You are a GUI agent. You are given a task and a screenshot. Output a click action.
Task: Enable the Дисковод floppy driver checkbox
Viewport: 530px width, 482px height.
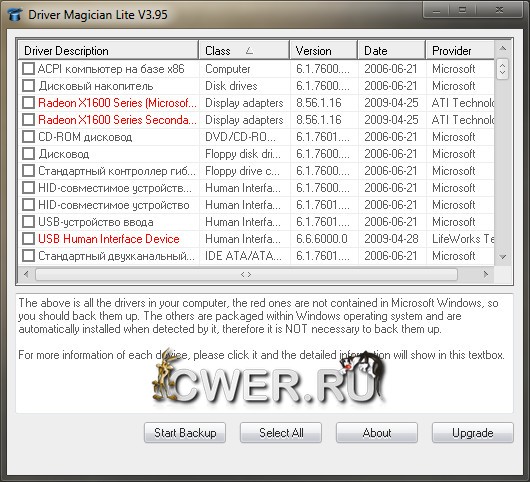coord(28,153)
